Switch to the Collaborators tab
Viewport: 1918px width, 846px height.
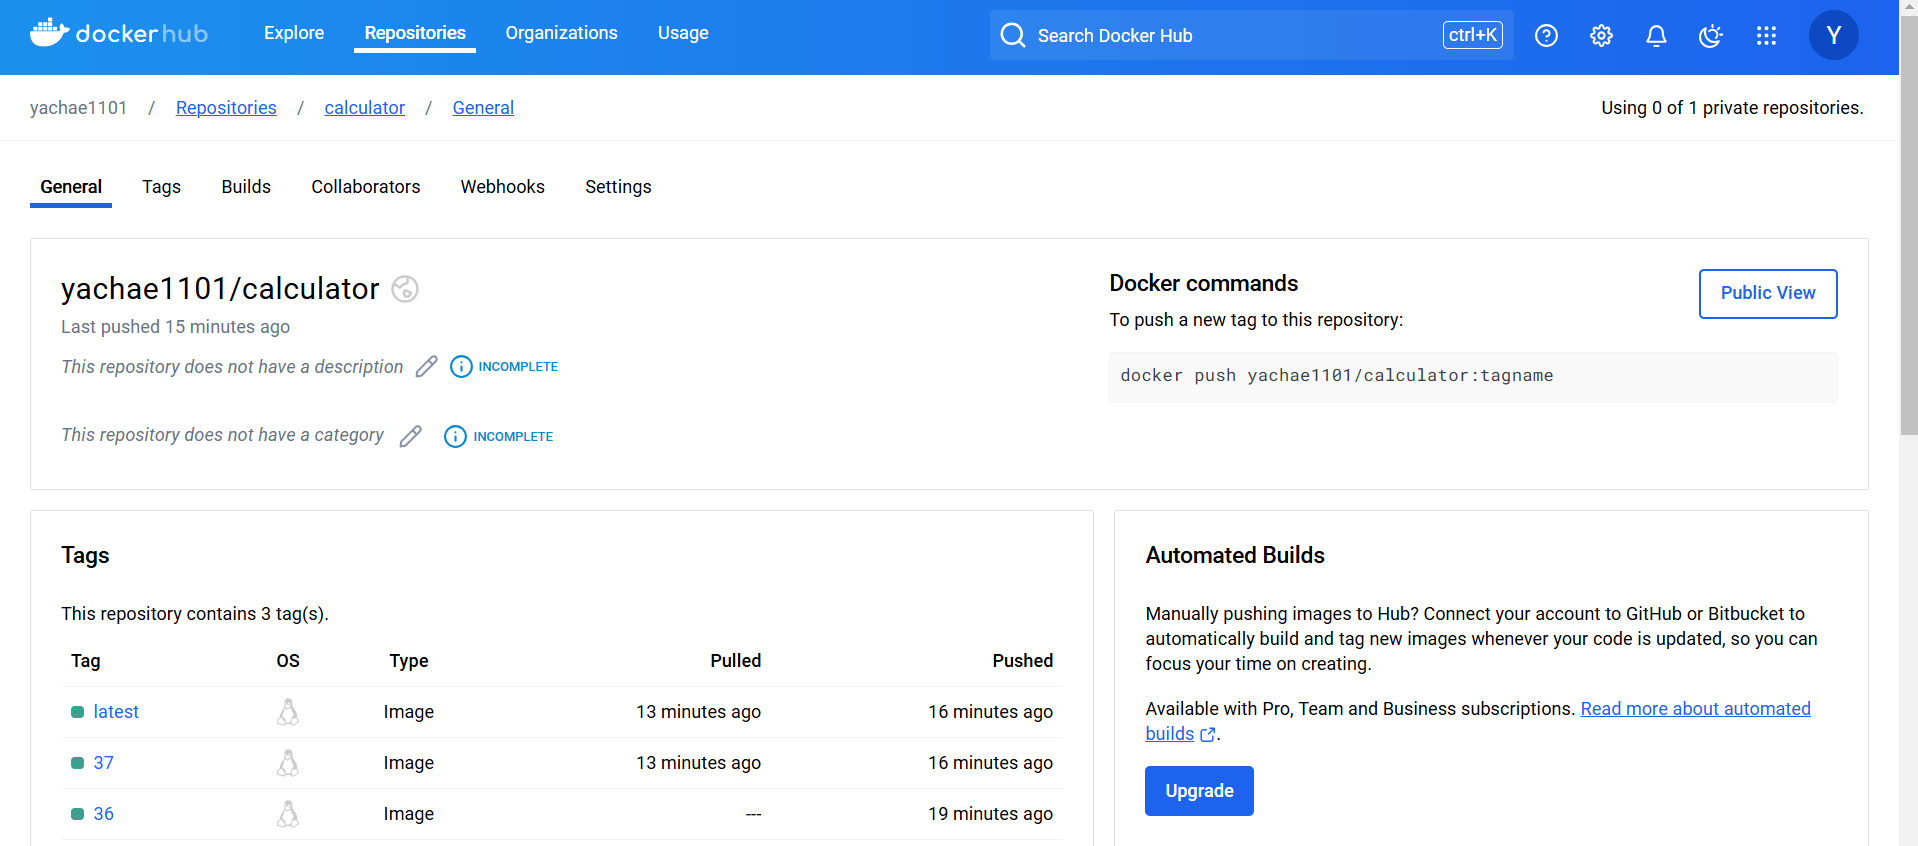click(366, 187)
